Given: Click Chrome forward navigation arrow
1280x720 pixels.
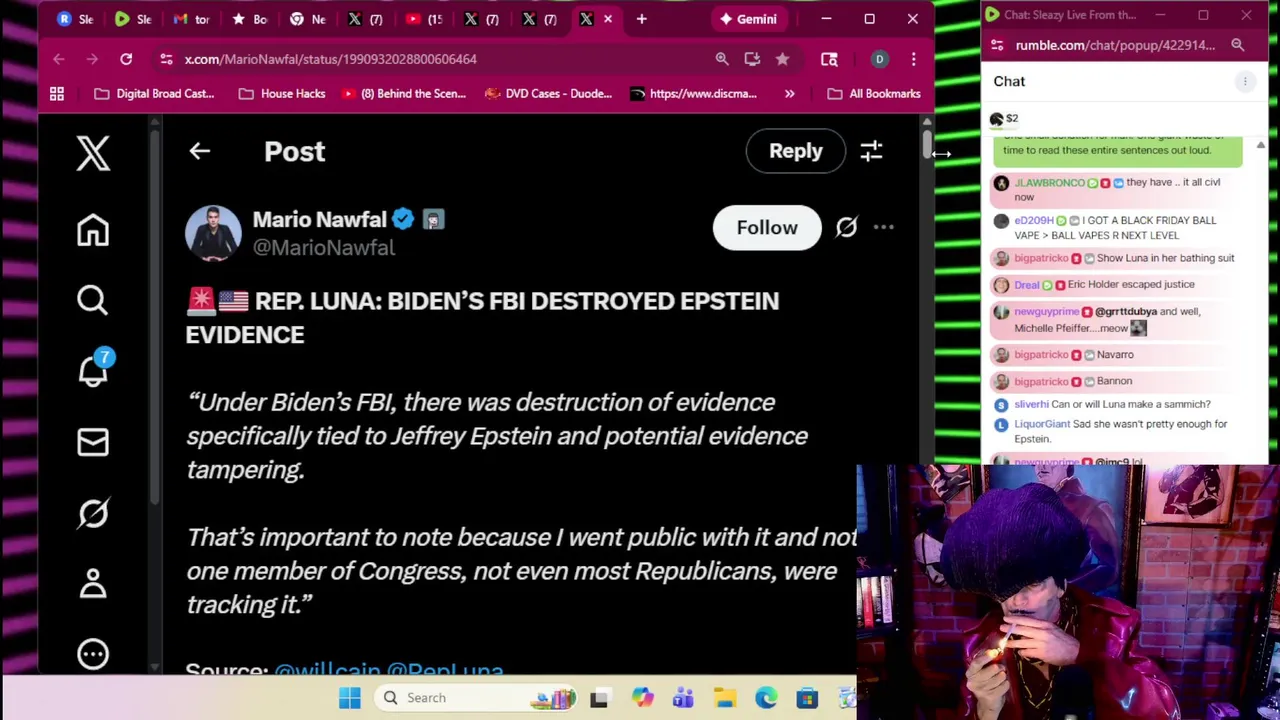Looking at the screenshot, I should (x=92, y=59).
